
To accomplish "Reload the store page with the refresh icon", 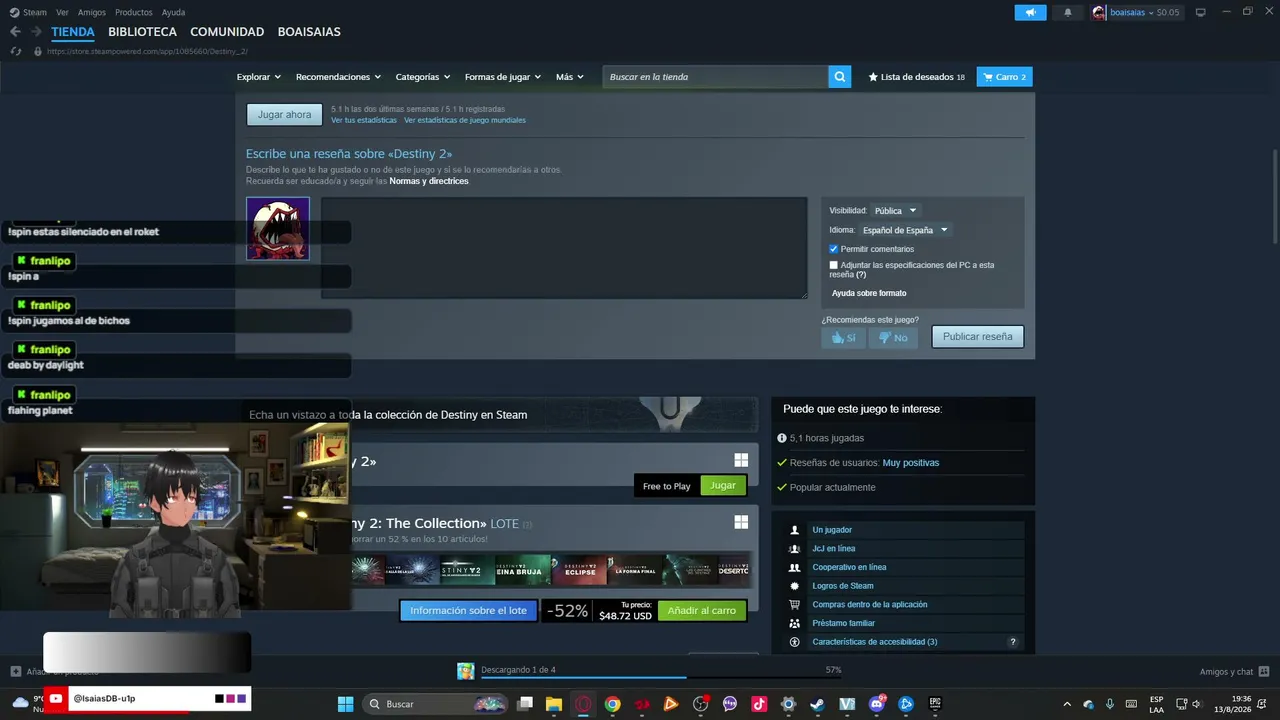I will [x=16, y=51].
